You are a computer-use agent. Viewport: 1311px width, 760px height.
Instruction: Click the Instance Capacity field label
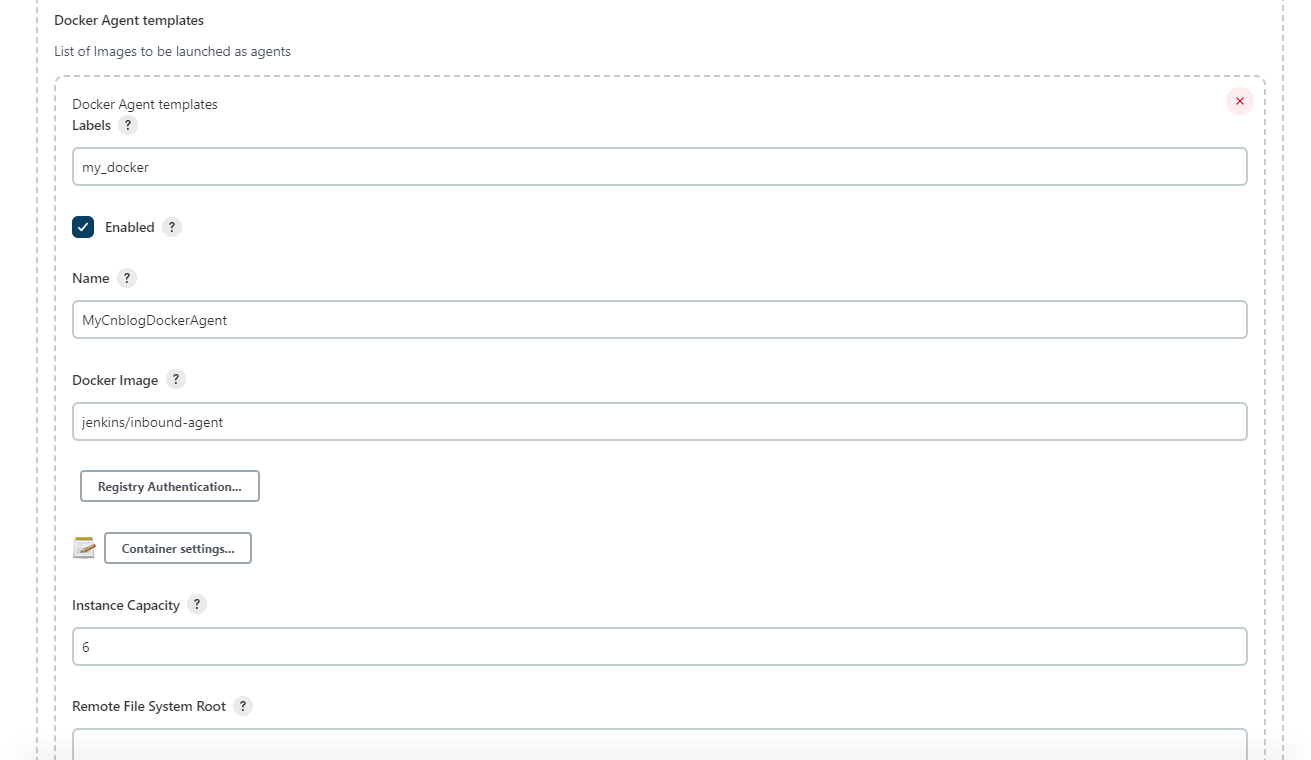click(x=126, y=605)
